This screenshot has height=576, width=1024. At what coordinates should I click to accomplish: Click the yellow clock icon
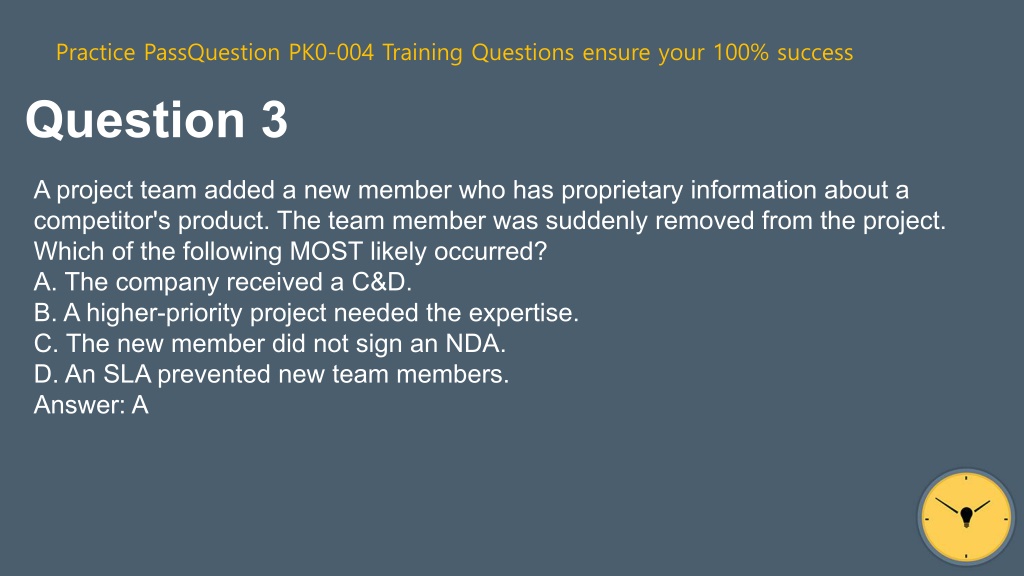[x=966, y=517]
